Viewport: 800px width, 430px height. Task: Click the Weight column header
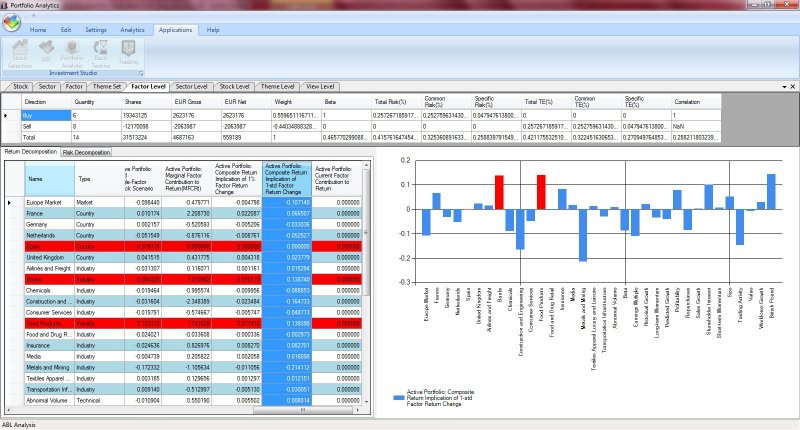[296, 102]
